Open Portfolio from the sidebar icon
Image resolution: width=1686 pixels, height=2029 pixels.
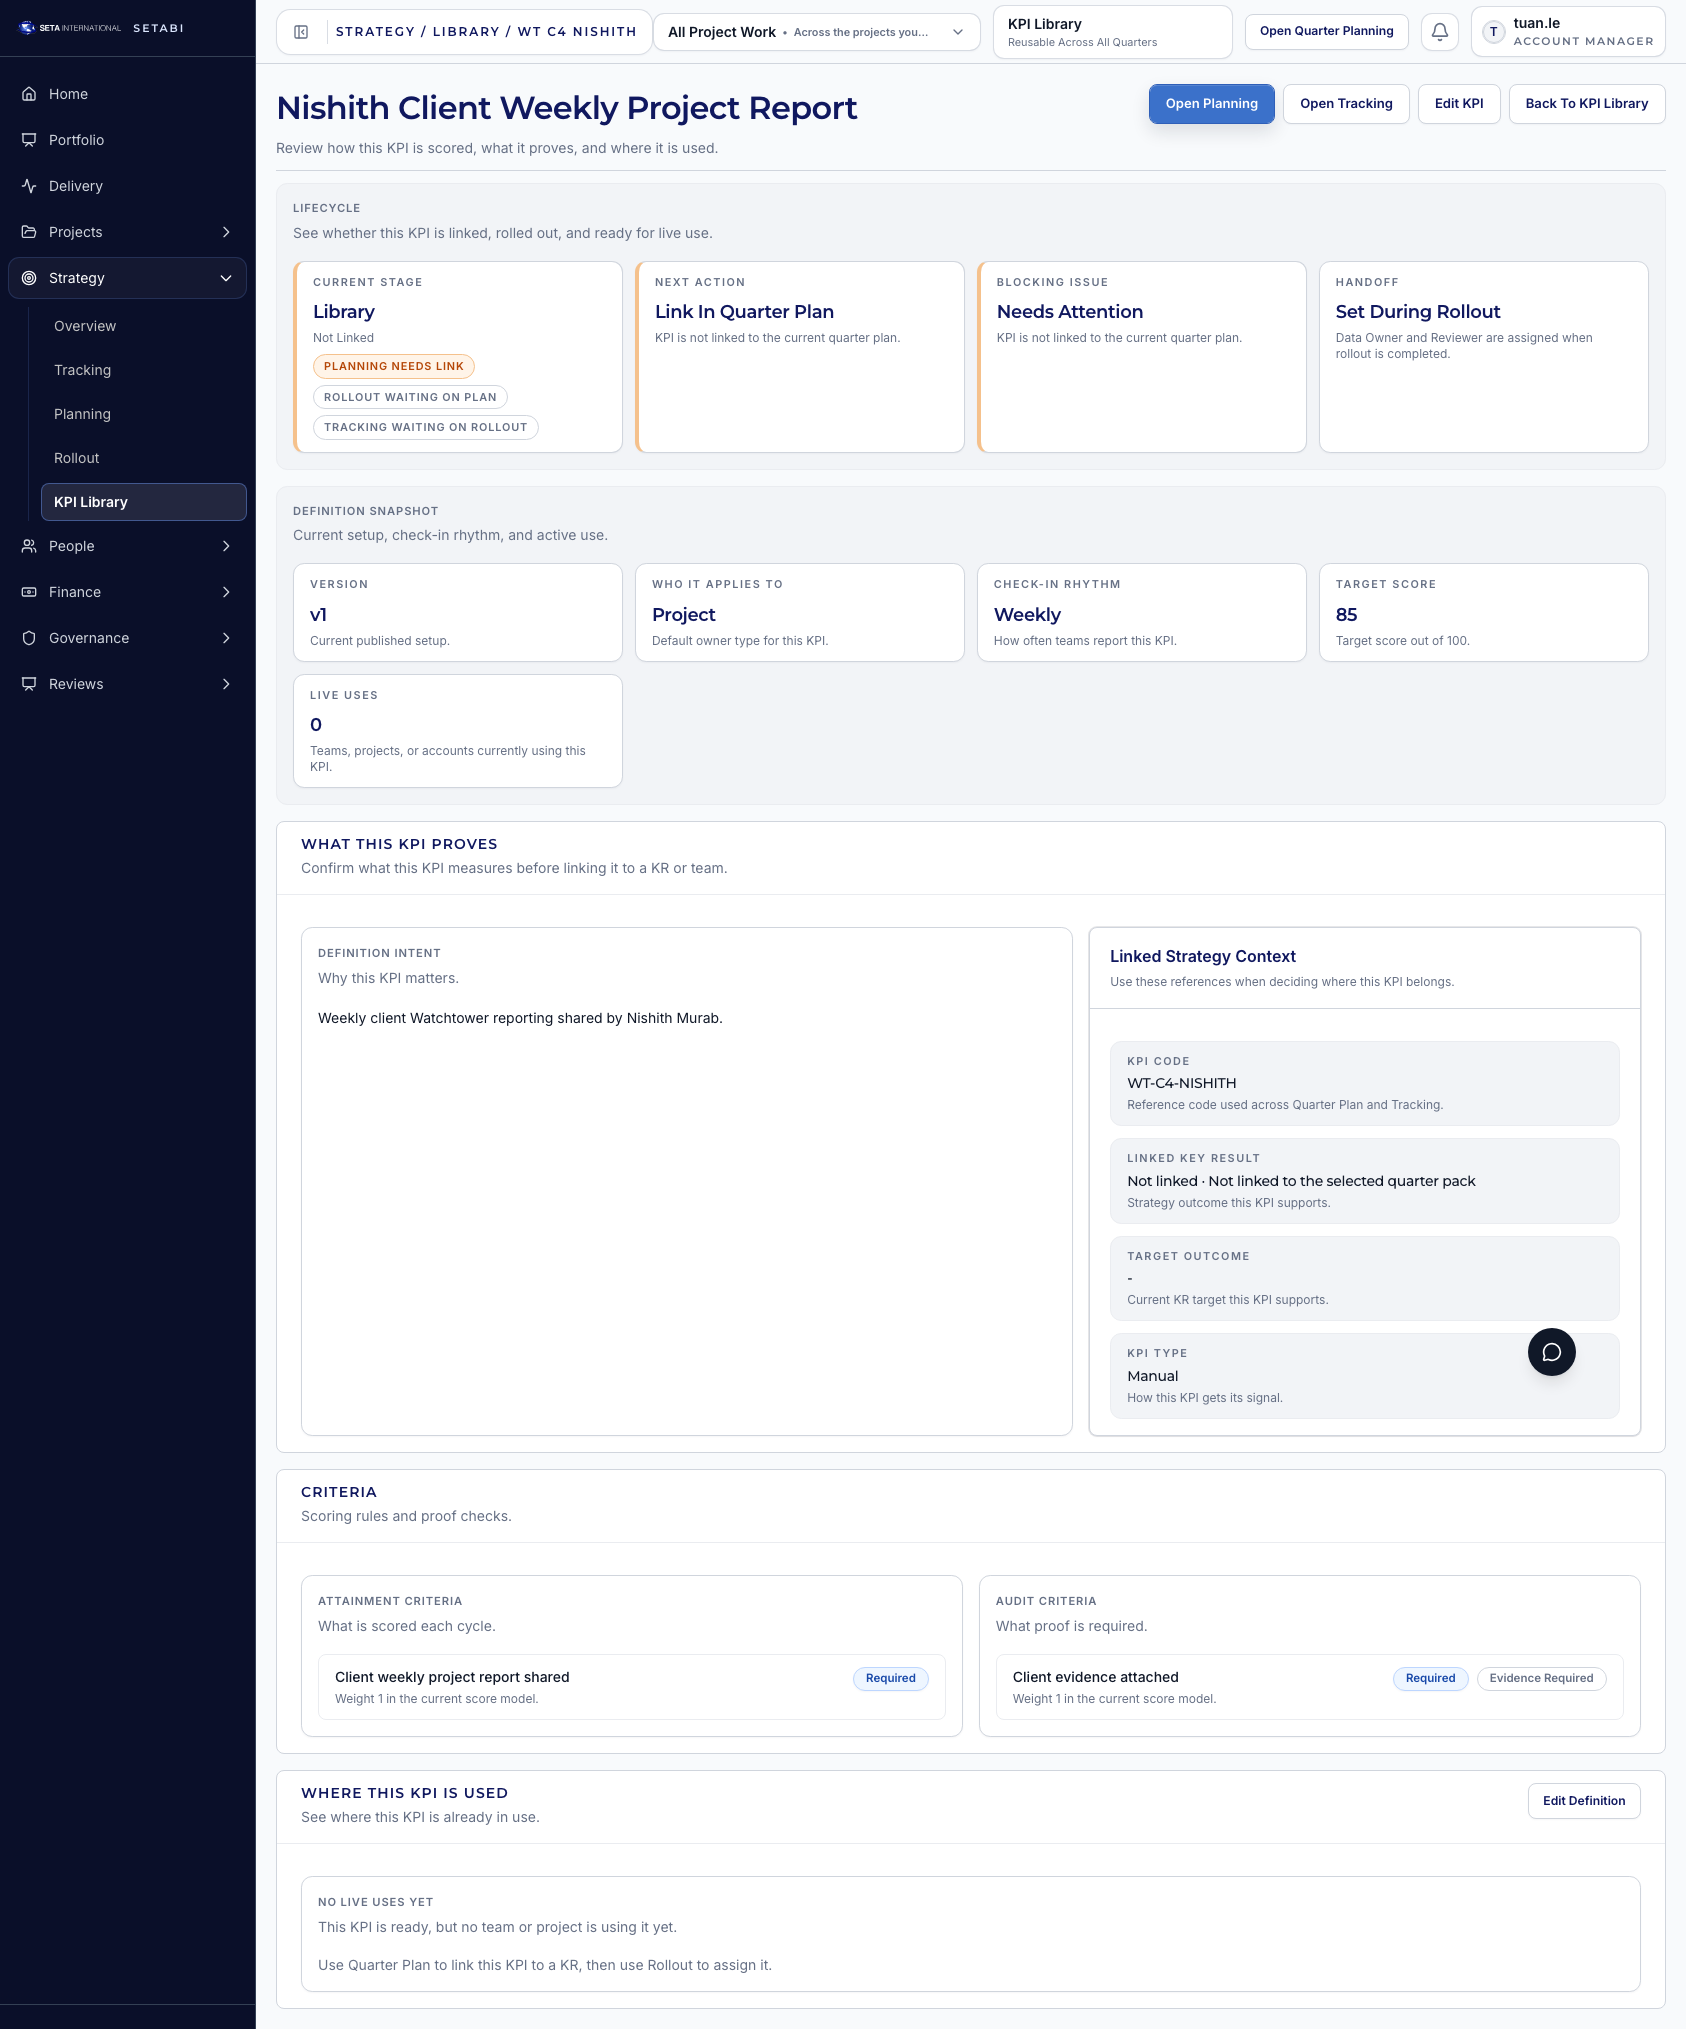click(x=28, y=140)
